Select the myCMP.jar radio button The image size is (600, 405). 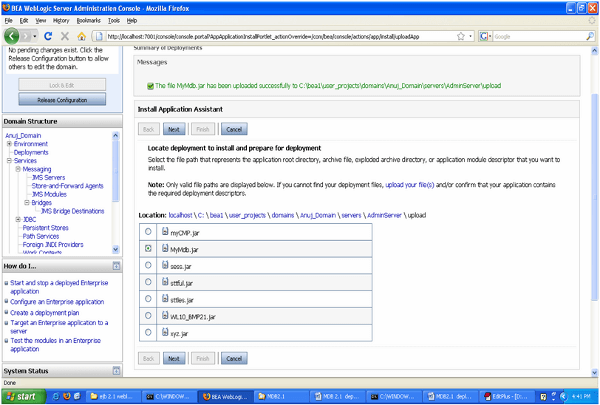(x=148, y=232)
